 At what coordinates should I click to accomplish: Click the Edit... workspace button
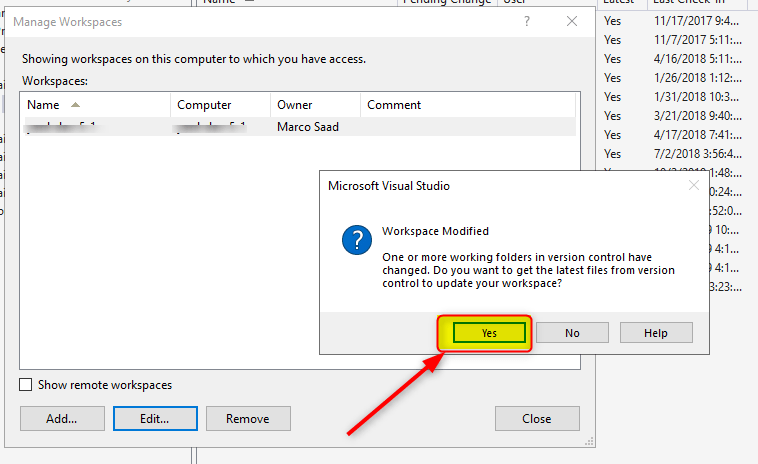(154, 418)
